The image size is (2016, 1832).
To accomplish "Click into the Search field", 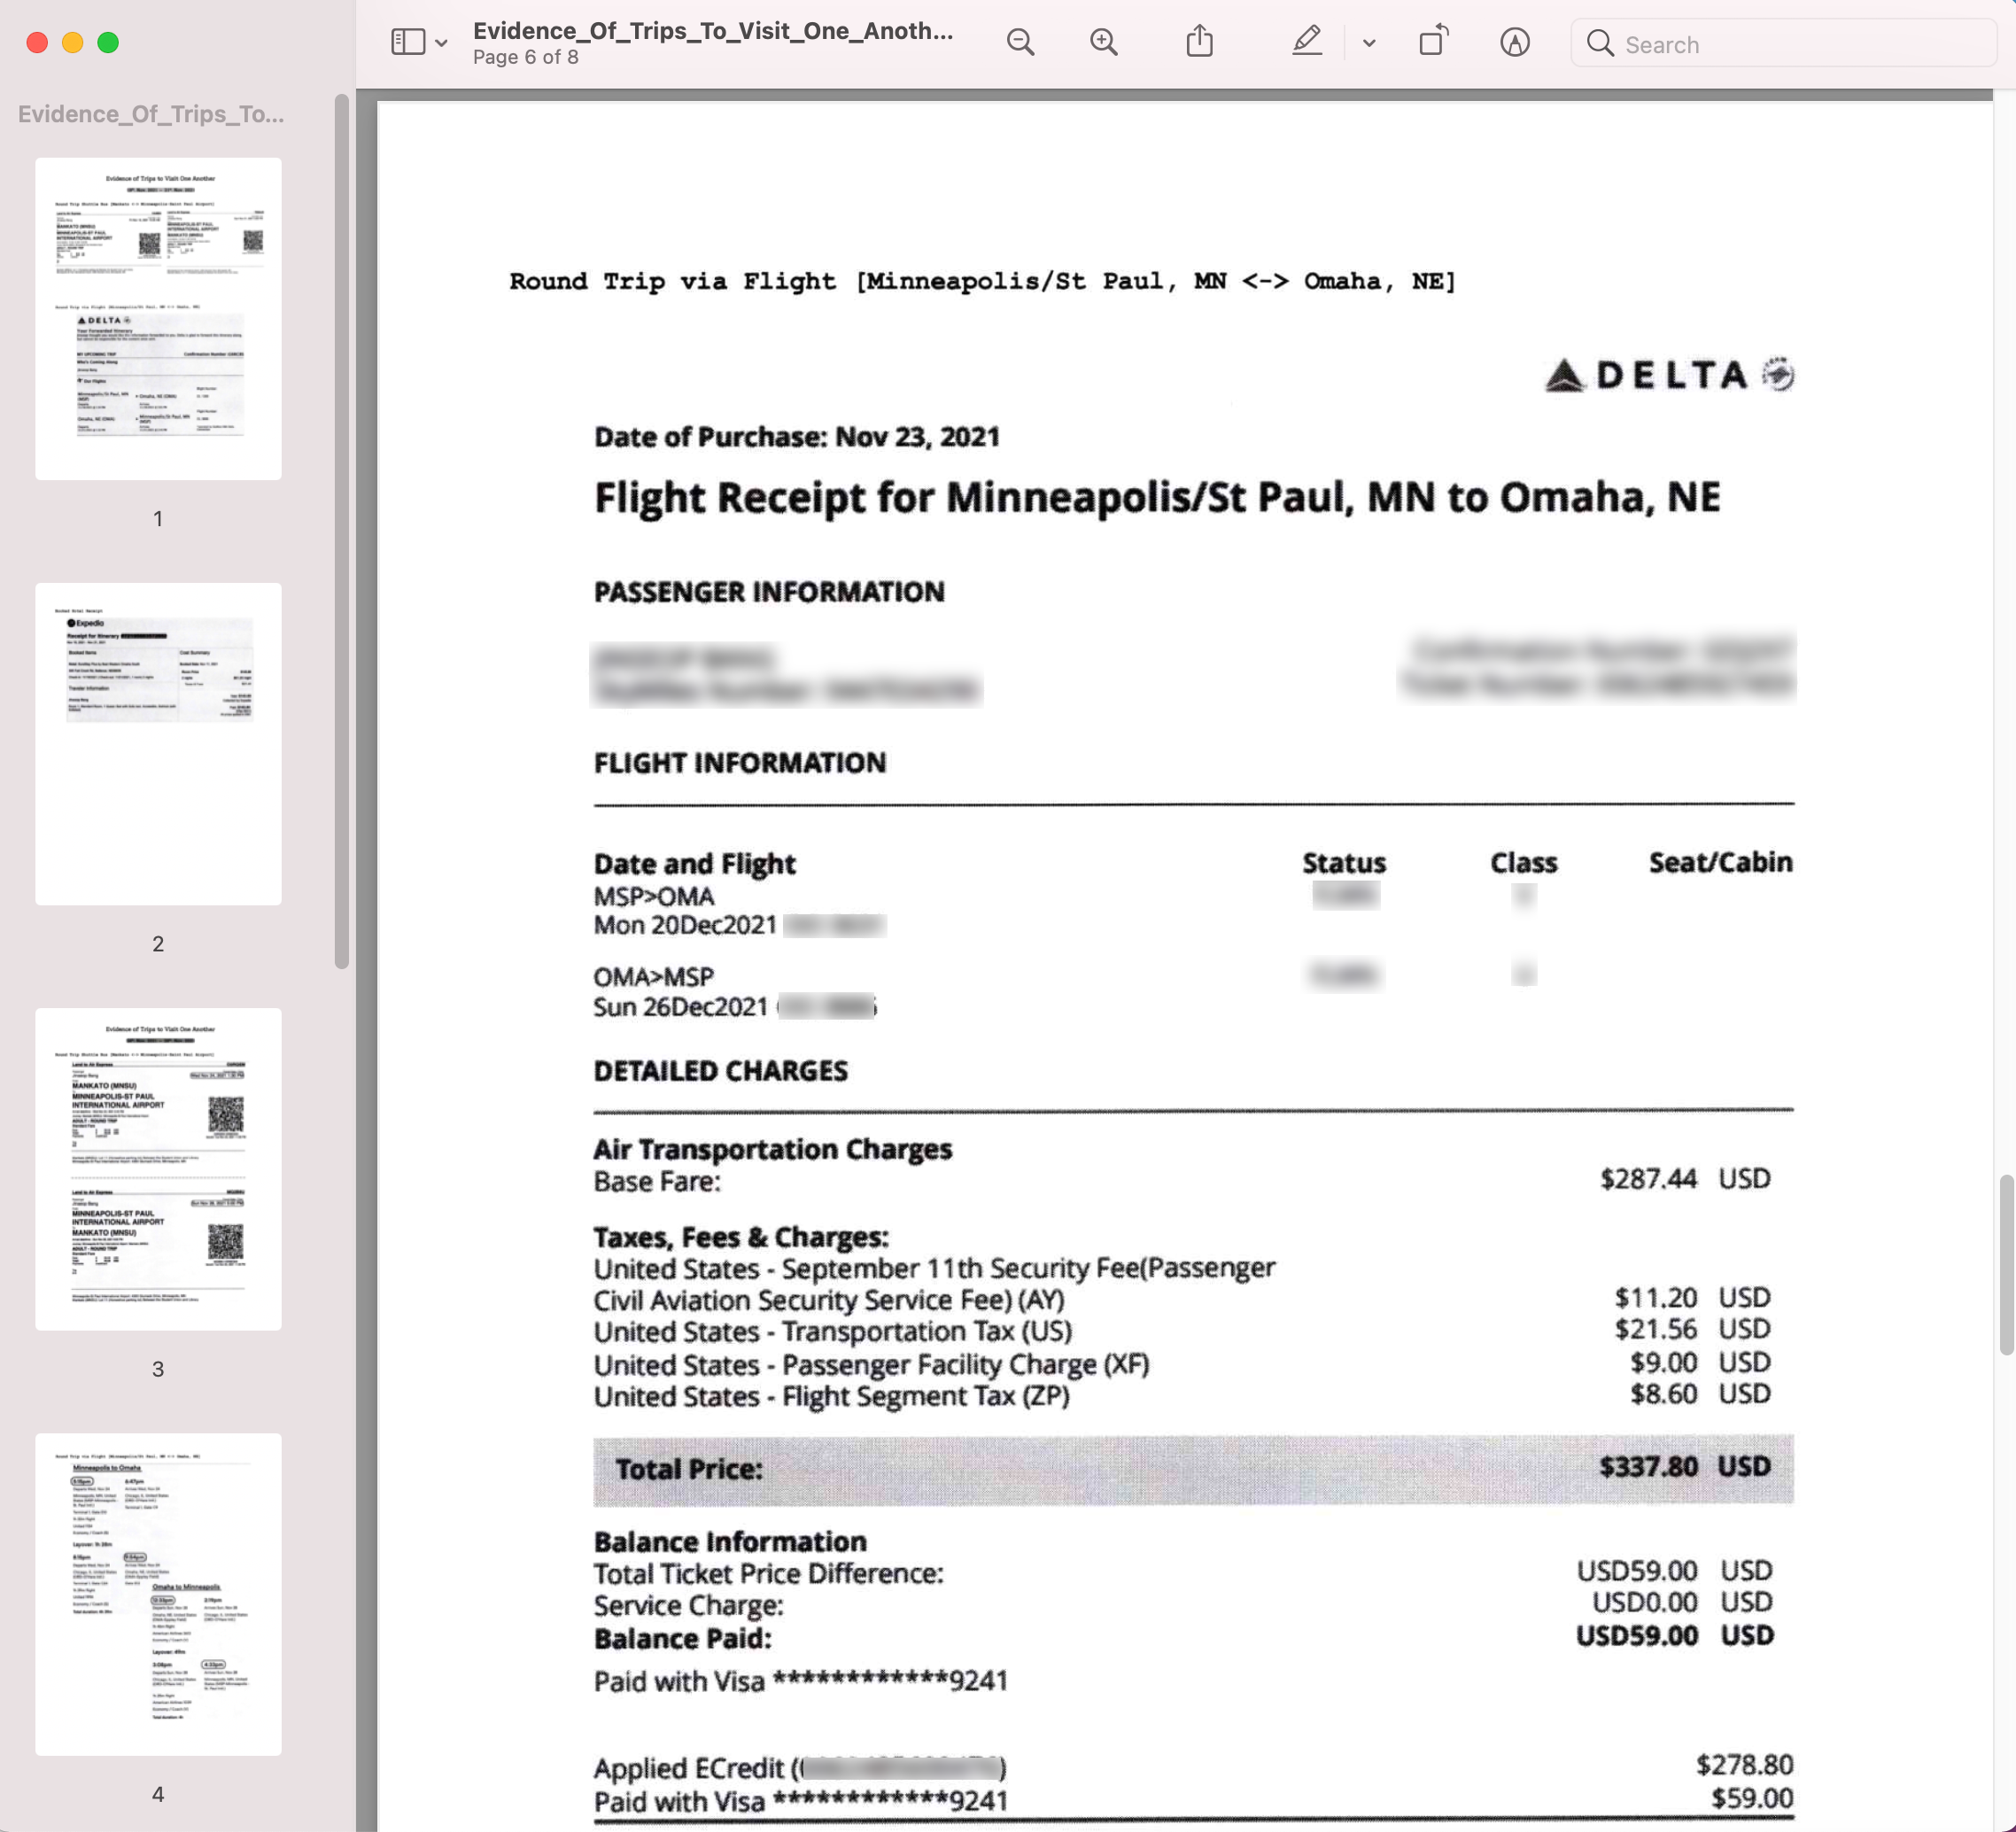I will (x=1783, y=44).
